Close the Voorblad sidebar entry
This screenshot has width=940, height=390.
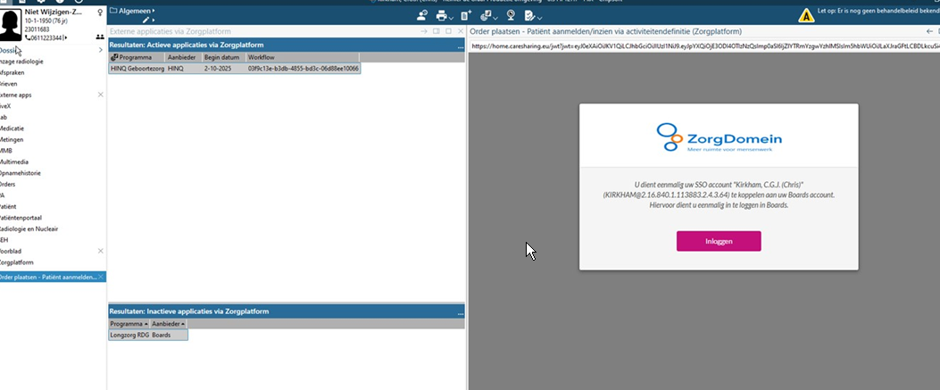point(101,251)
